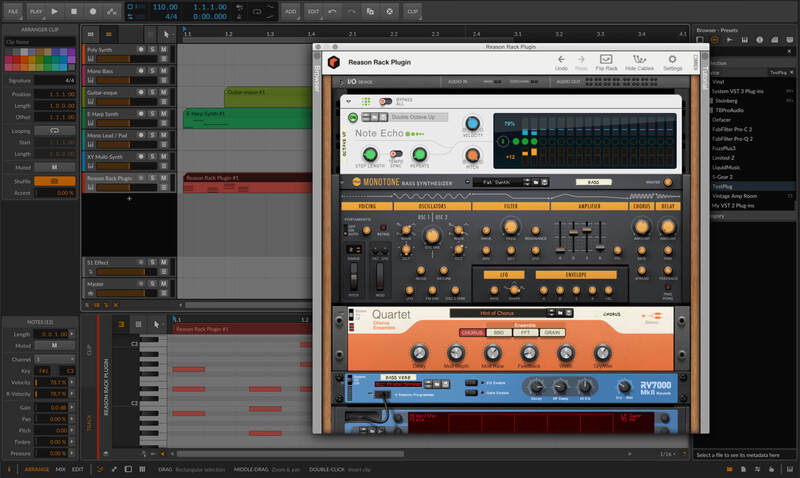Click Hide Cables icon
Screen dimensions: 800x478
639,62
